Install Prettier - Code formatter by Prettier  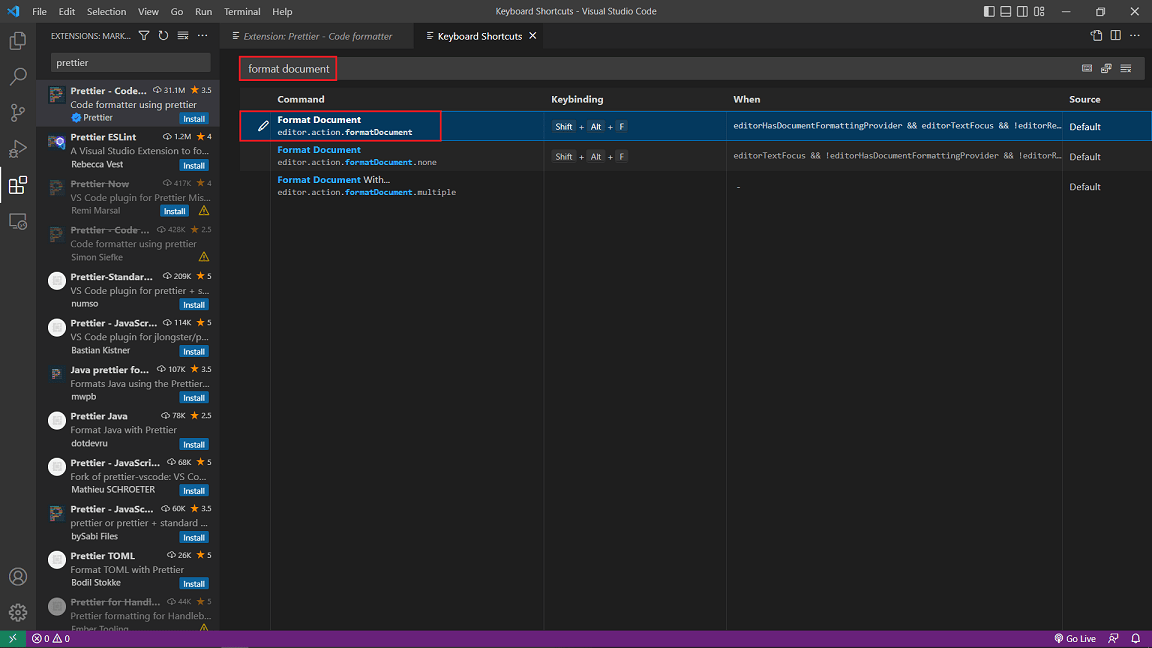click(194, 119)
